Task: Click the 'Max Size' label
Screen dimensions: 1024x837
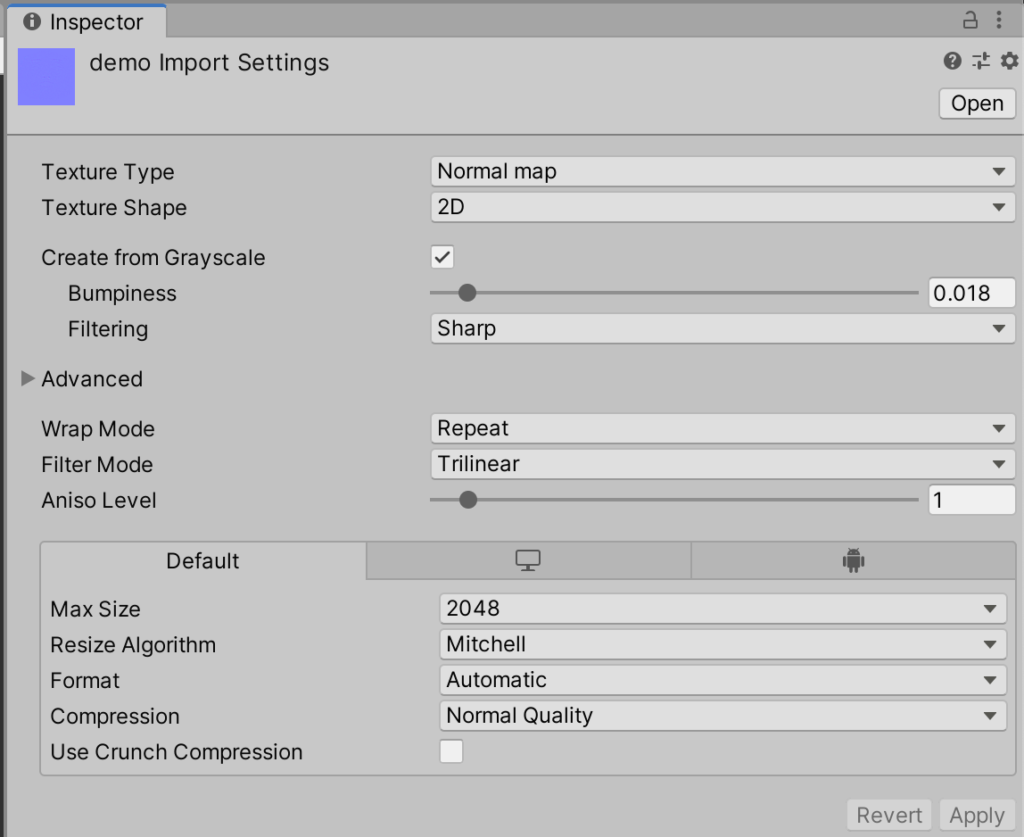Action: click(x=95, y=609)
